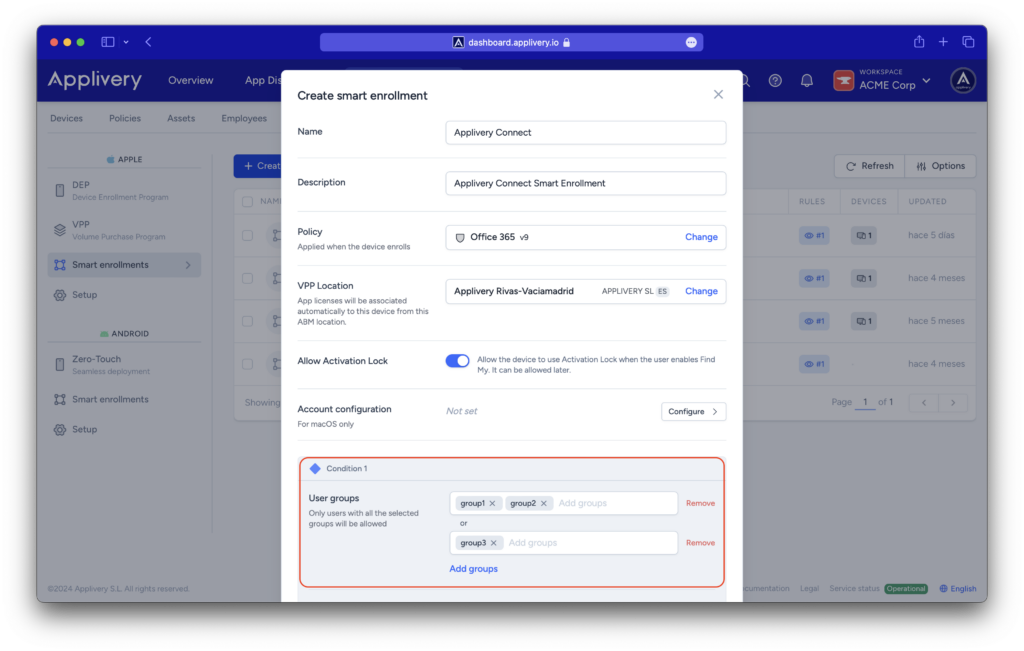
Task: Go to the previous page arrow
Action: click(x=924, y=402)
